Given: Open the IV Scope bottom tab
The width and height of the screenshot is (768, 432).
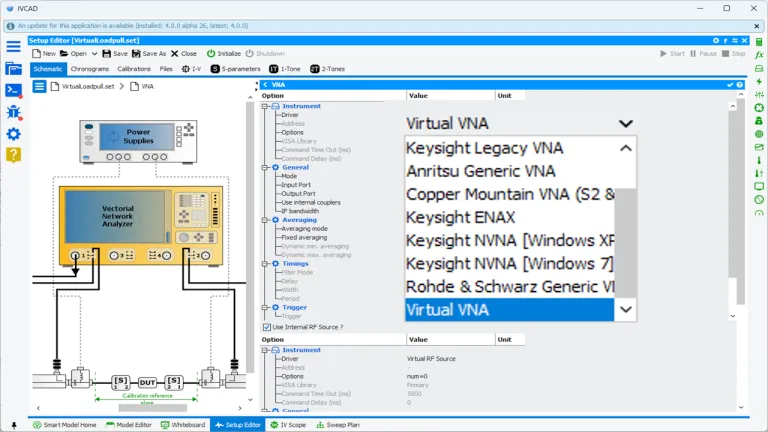Looking at the screenshot, I should click(288, 425).
